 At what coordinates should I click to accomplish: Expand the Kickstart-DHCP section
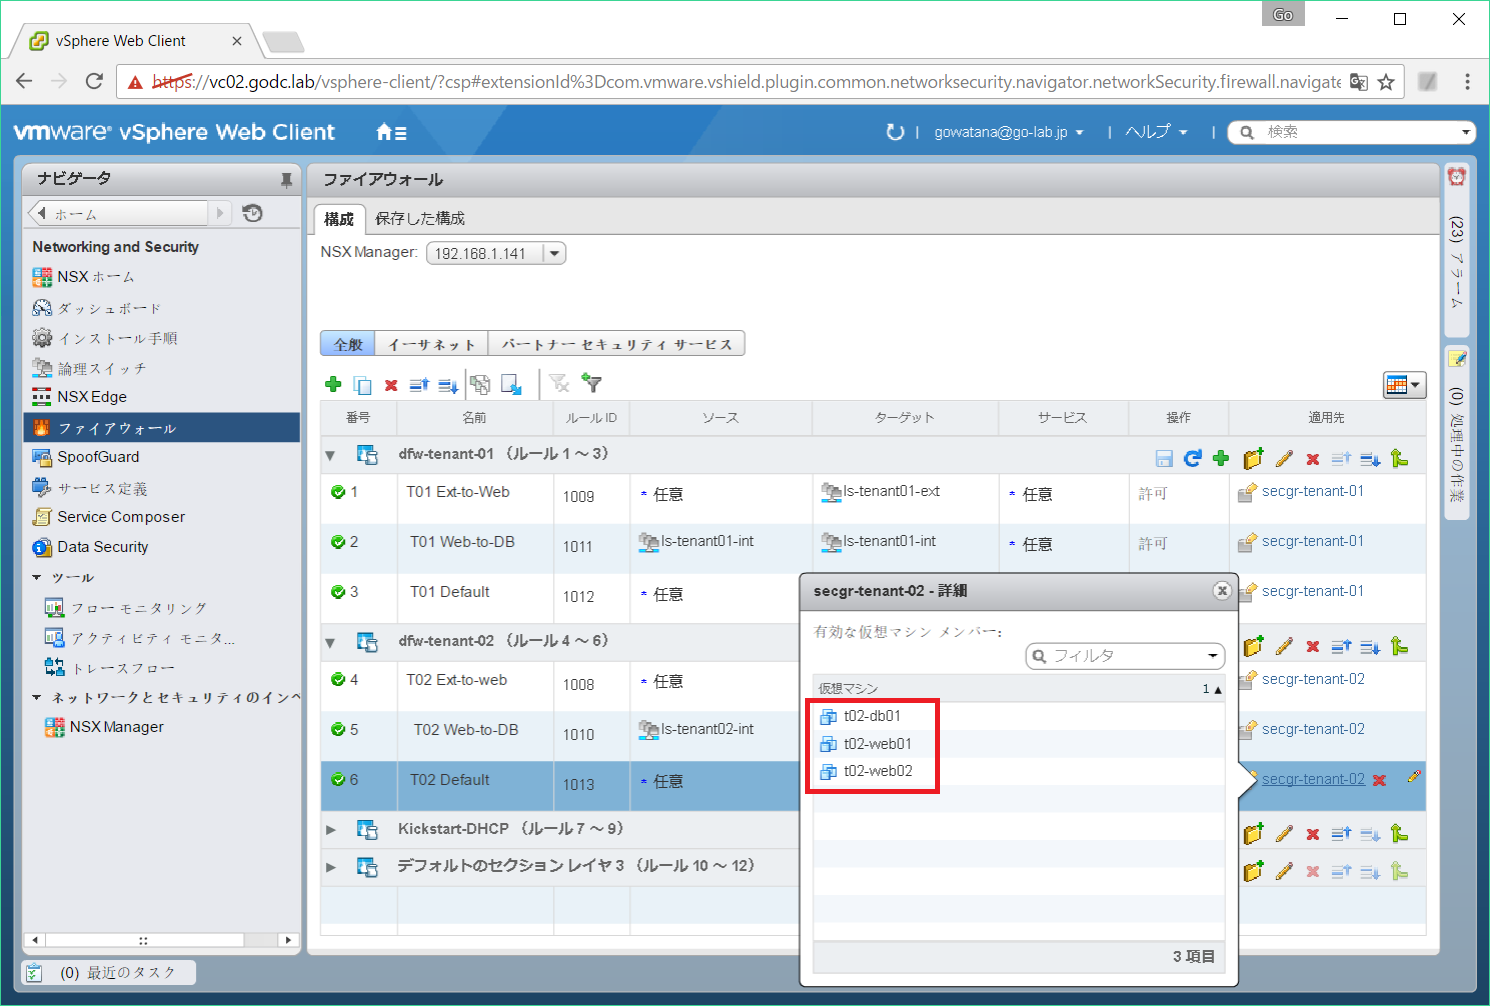331,830
